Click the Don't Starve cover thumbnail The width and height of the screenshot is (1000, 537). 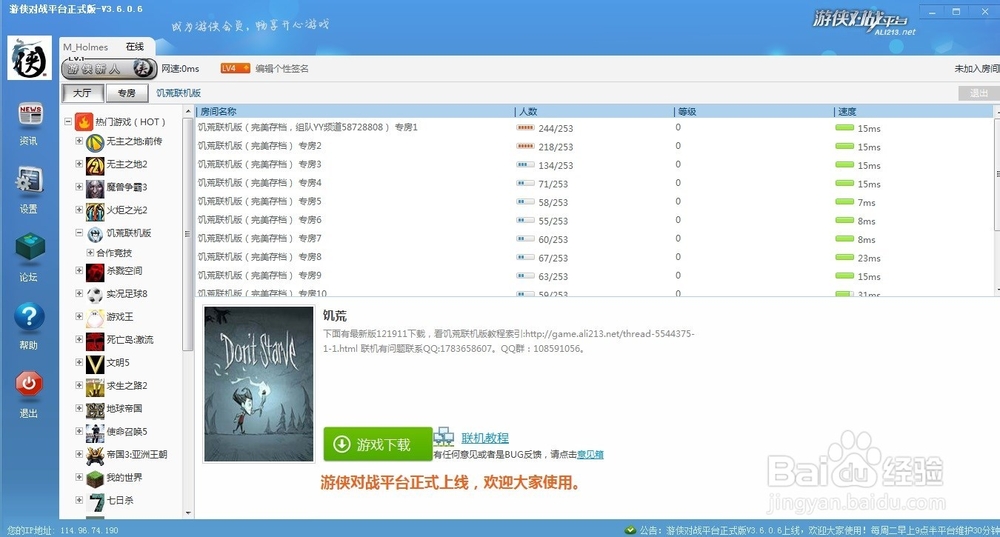pos(258,384)
